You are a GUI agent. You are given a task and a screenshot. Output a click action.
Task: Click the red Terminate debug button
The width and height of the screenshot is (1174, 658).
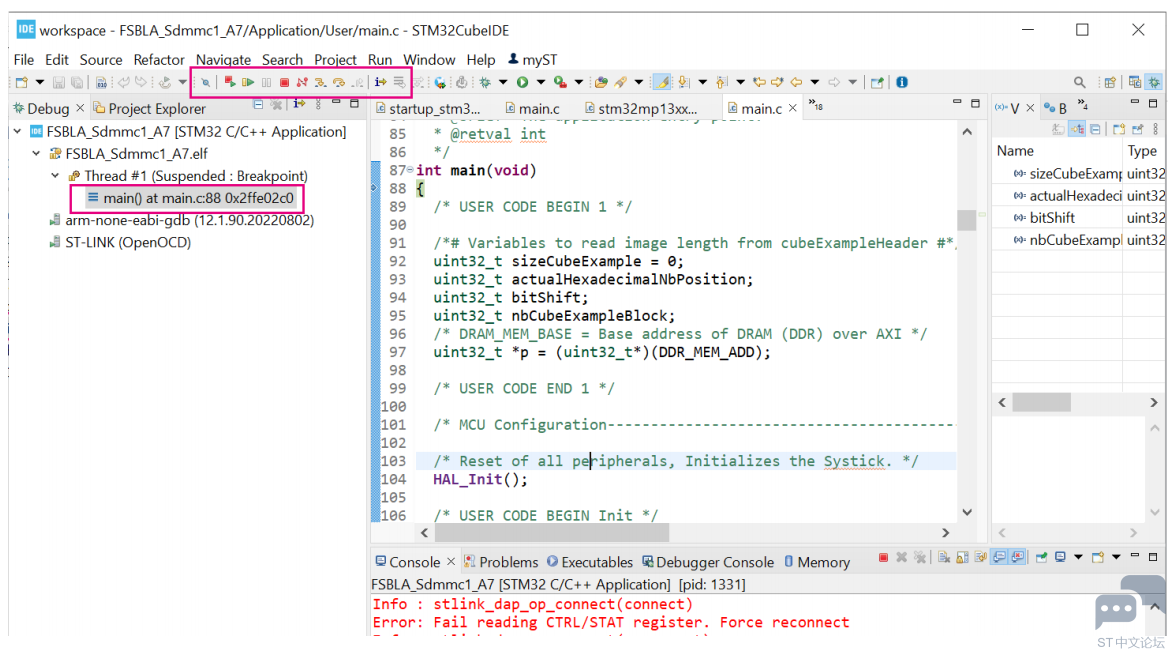tap(285, 82)
